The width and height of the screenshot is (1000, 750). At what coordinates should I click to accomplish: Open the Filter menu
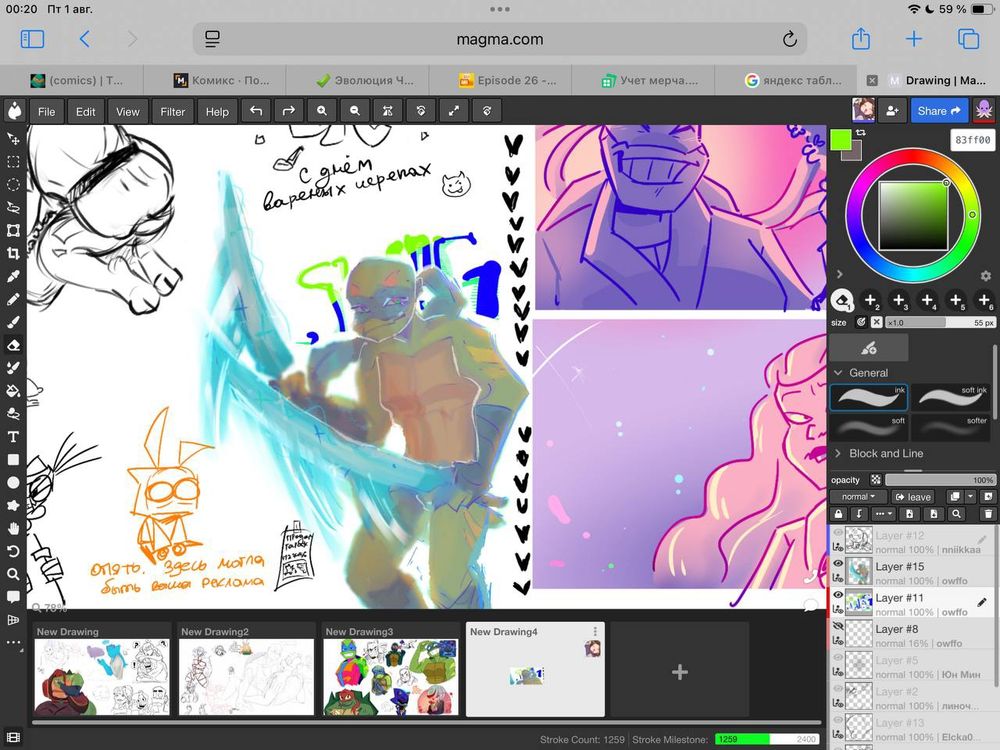point(172,112)
